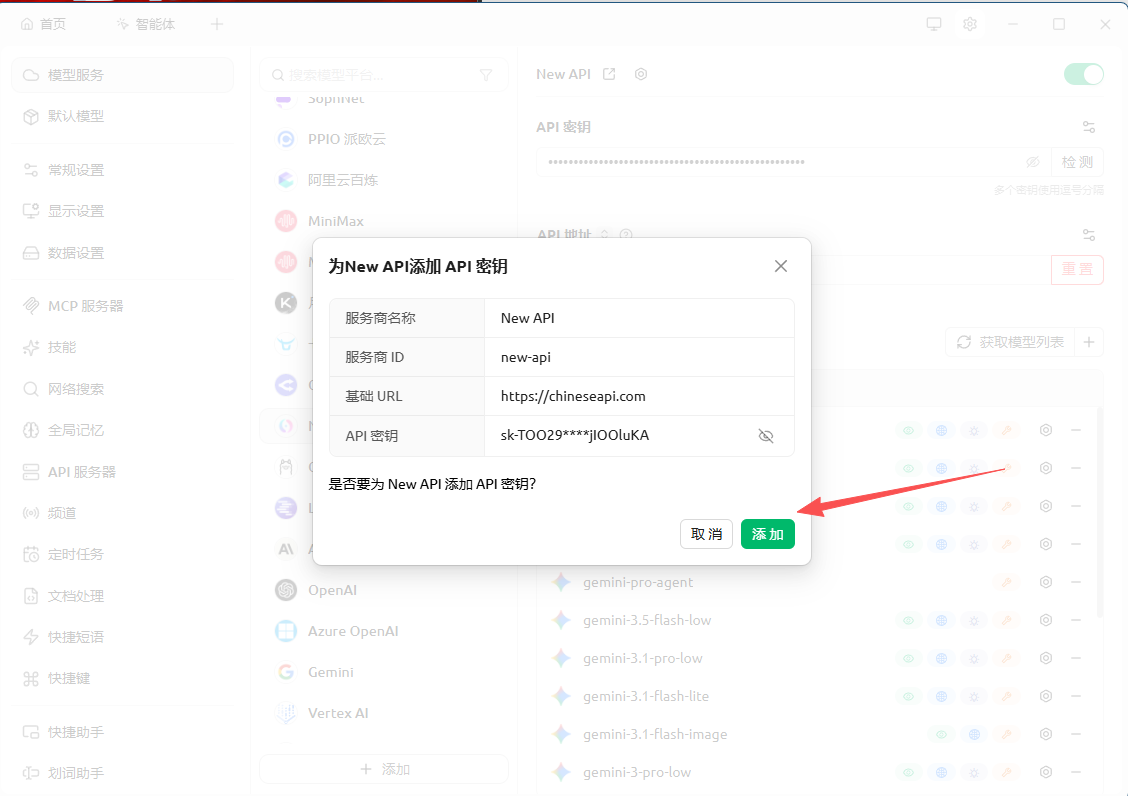
Task: Select PPIO 派欧云 provider
Action: [x=383, y=139]
